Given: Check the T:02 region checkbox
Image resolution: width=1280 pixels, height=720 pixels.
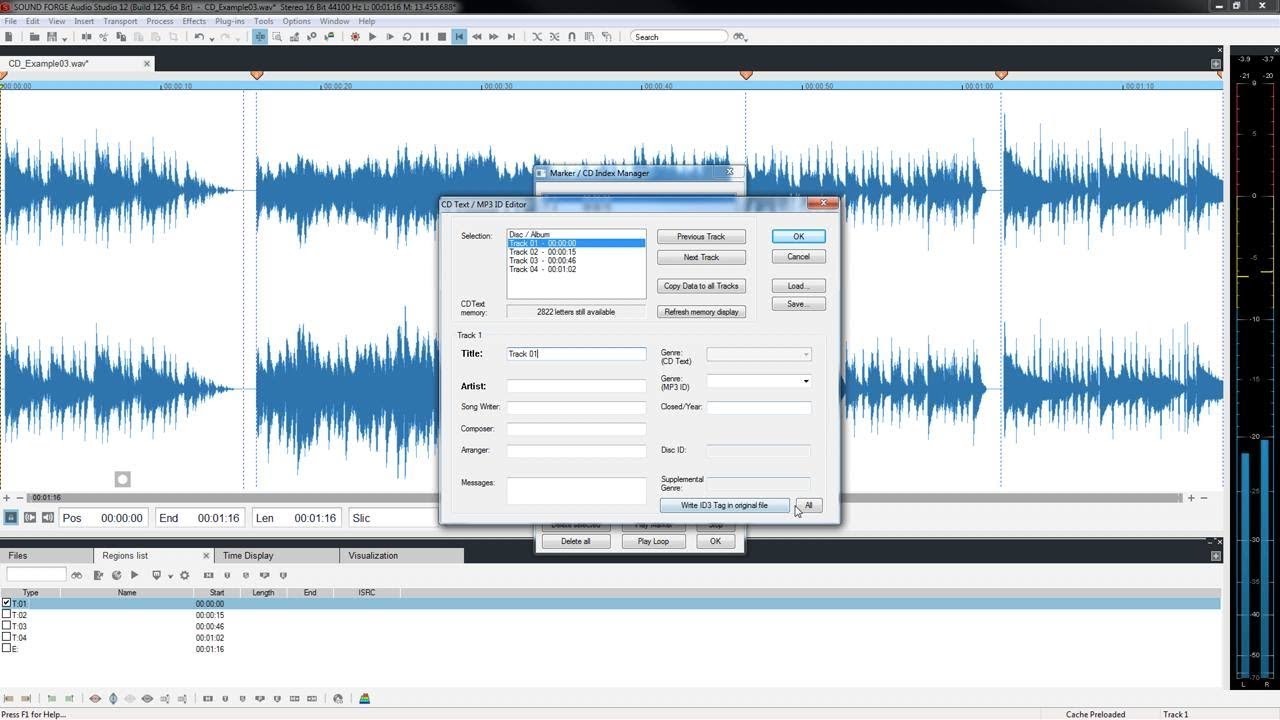Looking at the screenshot, I should (6, 615).
